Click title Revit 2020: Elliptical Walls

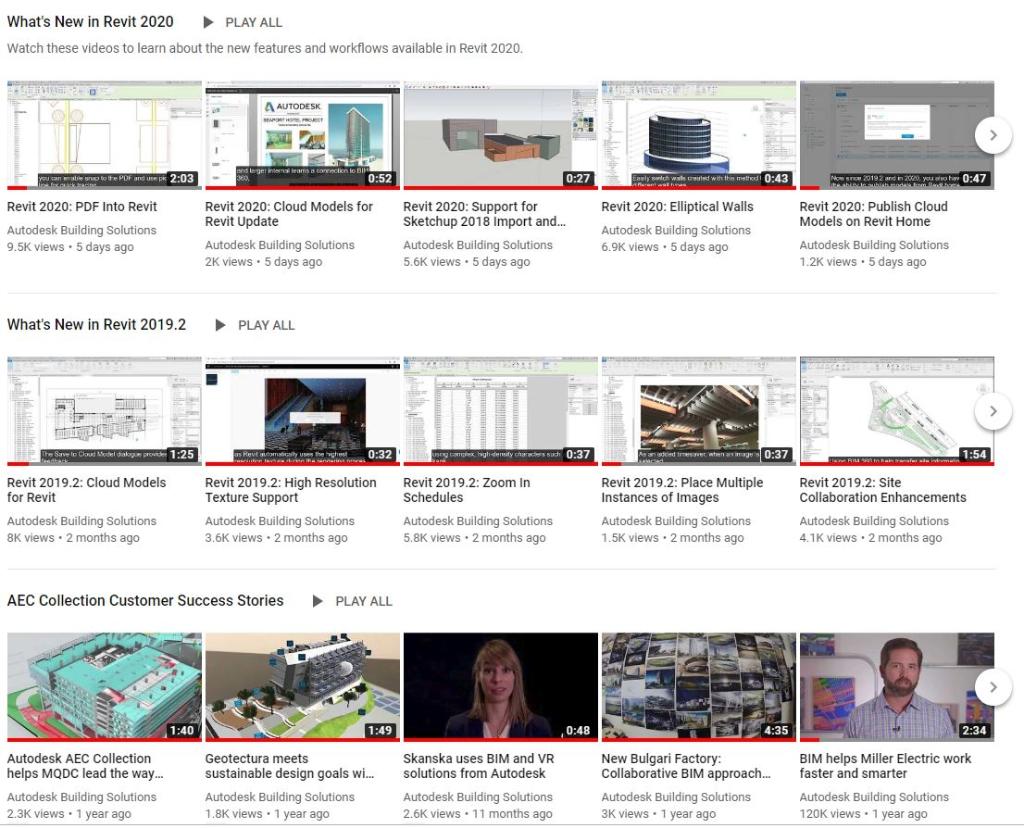[677, 206]
